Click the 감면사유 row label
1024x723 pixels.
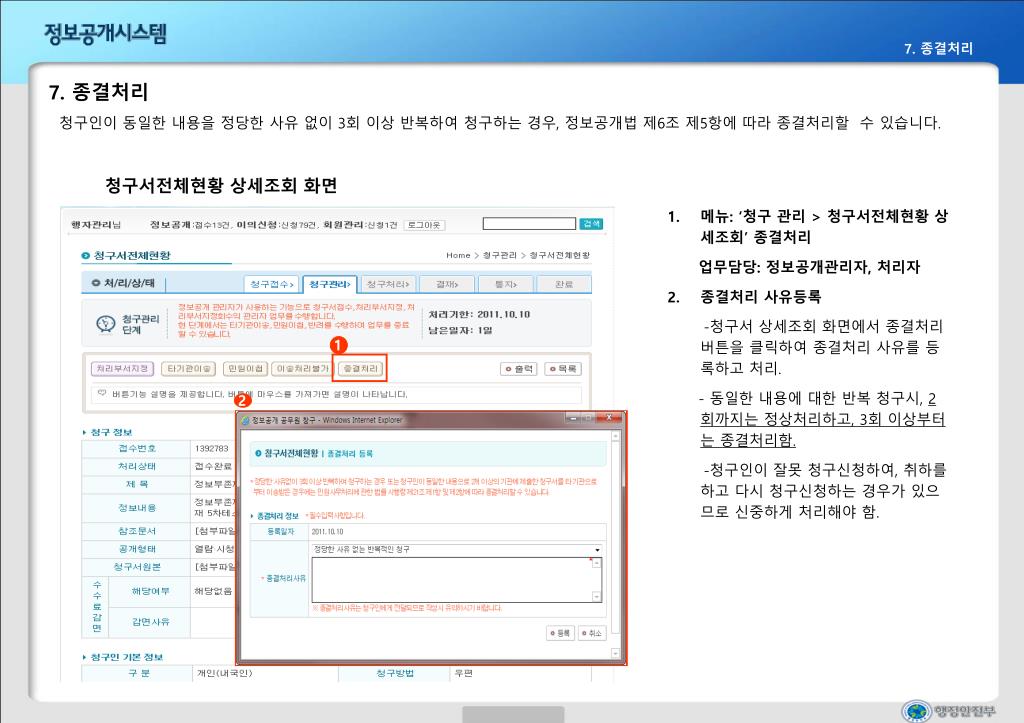coord(150,622)
